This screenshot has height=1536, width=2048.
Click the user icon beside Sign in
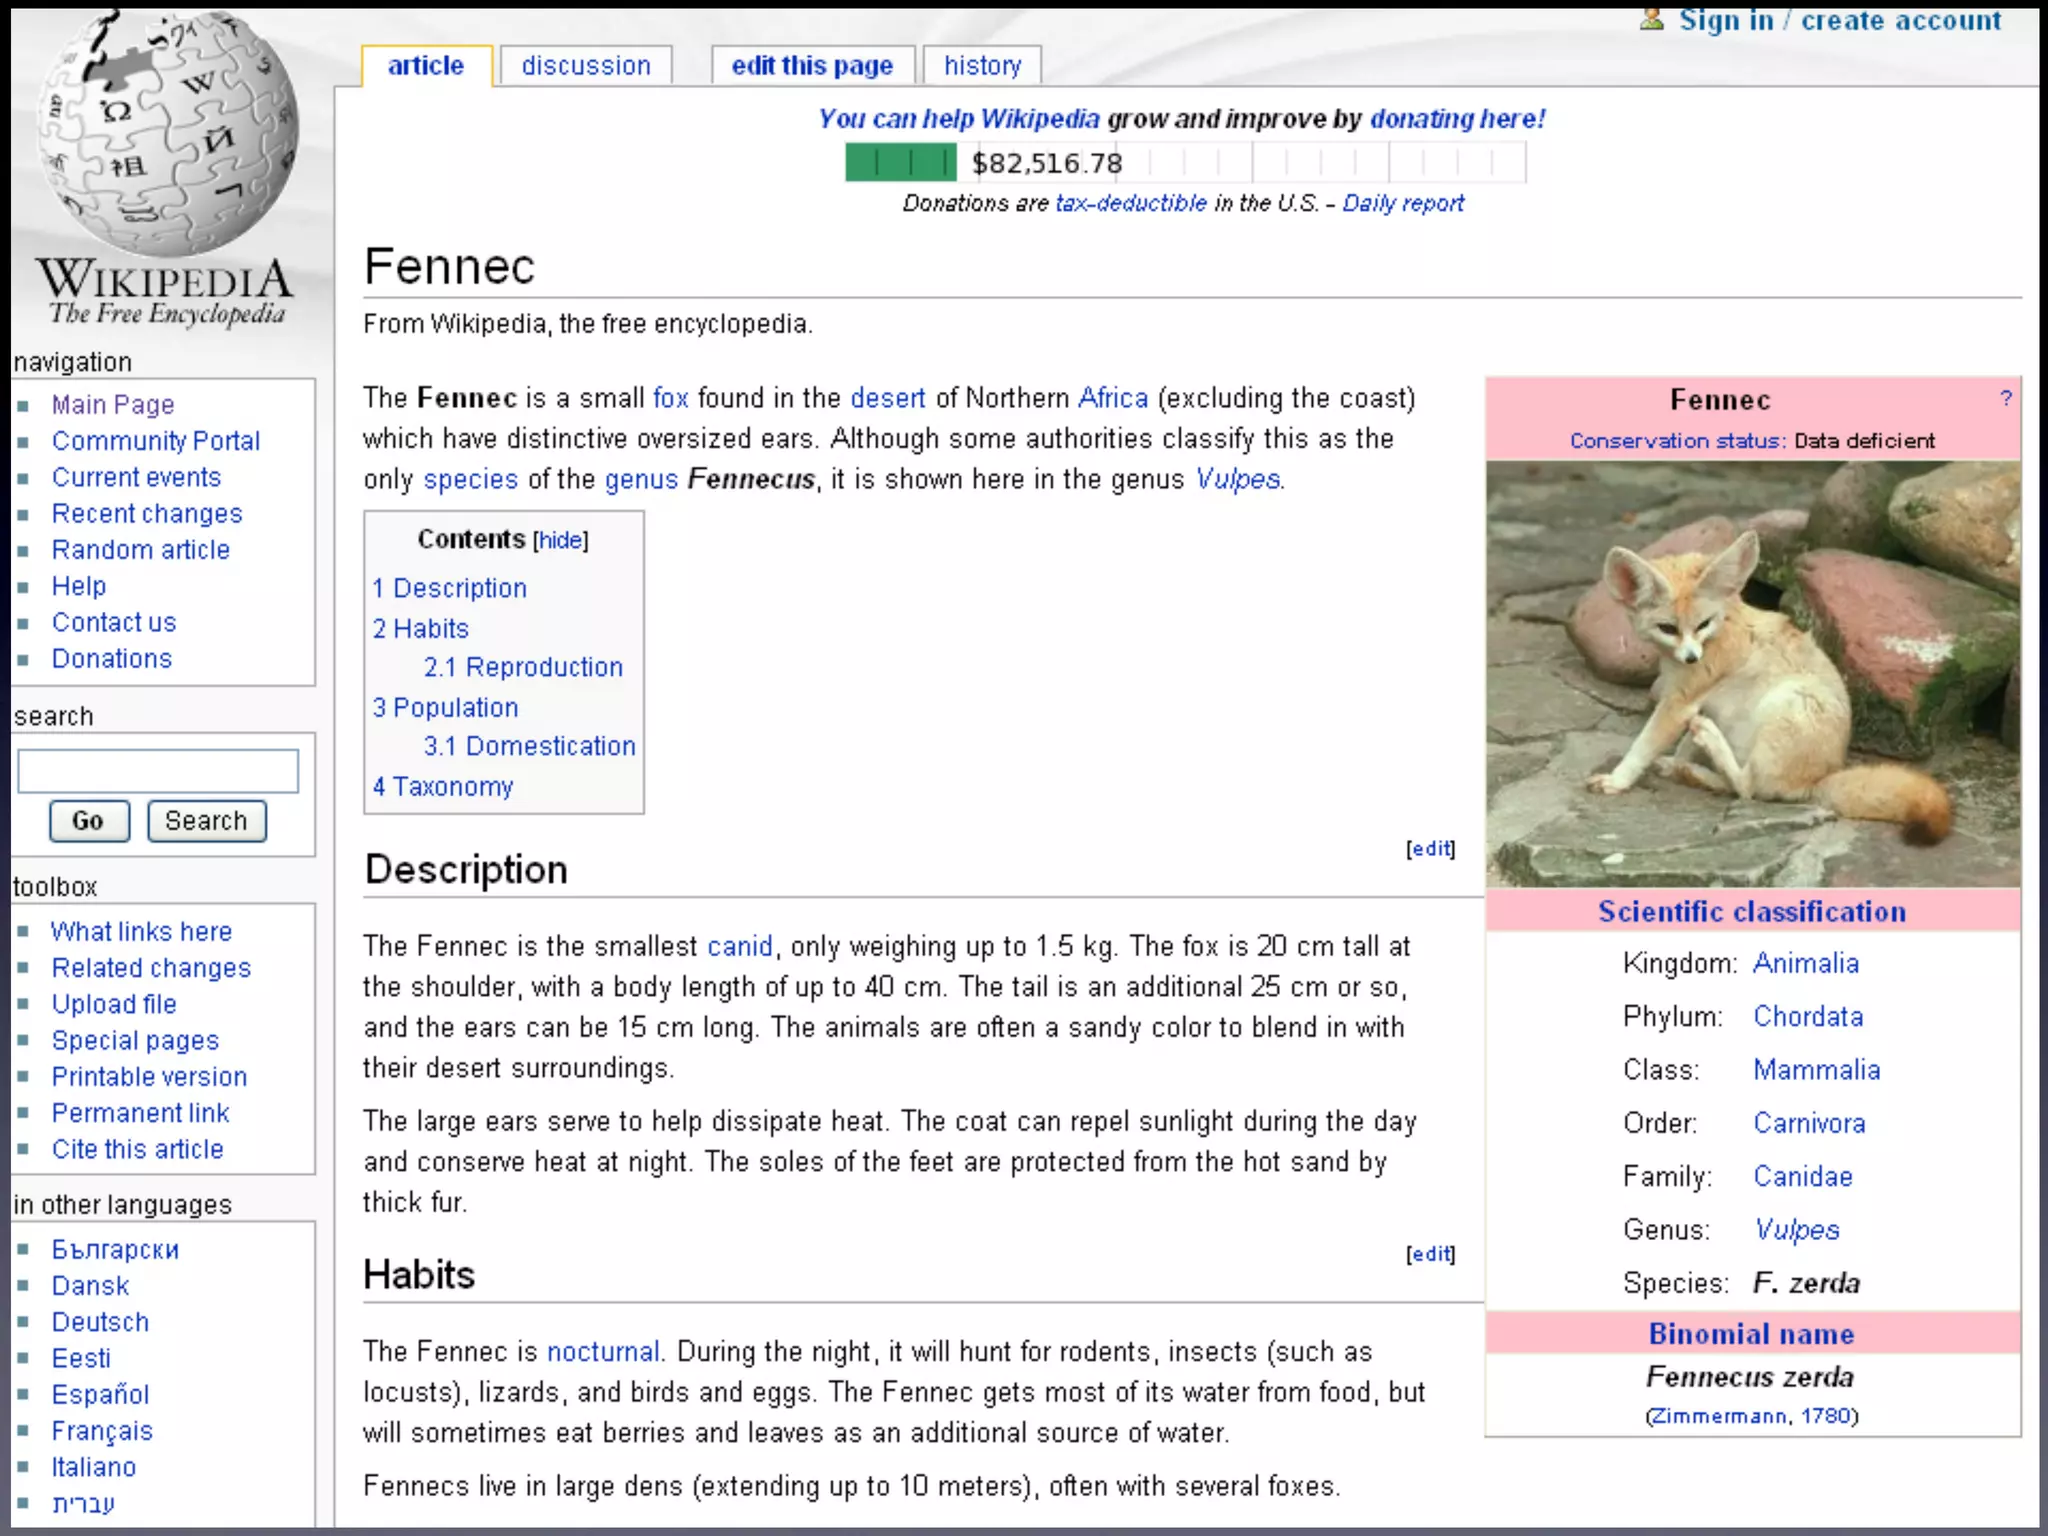(x=1652, y=20)
